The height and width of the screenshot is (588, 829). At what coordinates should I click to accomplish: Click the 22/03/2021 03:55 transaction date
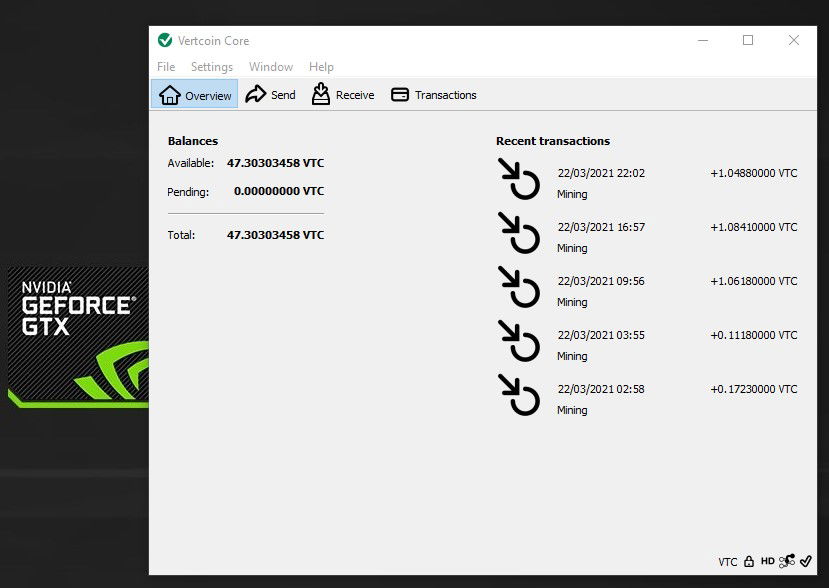(601, 335)
